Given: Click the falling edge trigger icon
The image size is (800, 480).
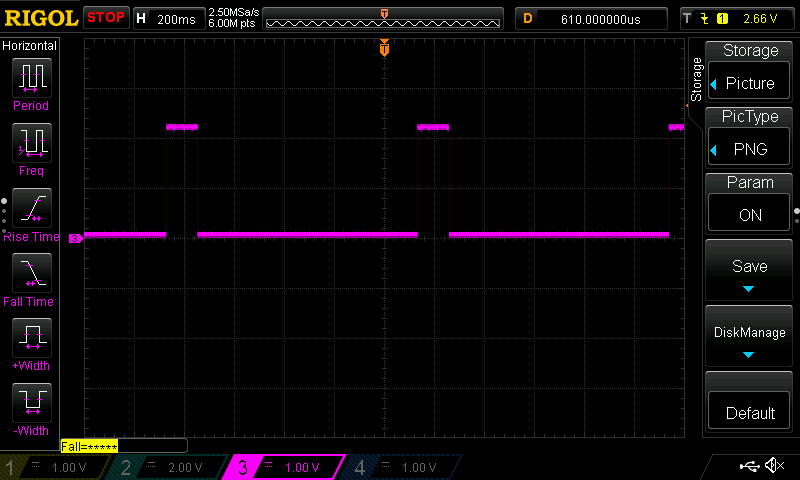Looking at the screenshot, I should click(x=705, y=19).
